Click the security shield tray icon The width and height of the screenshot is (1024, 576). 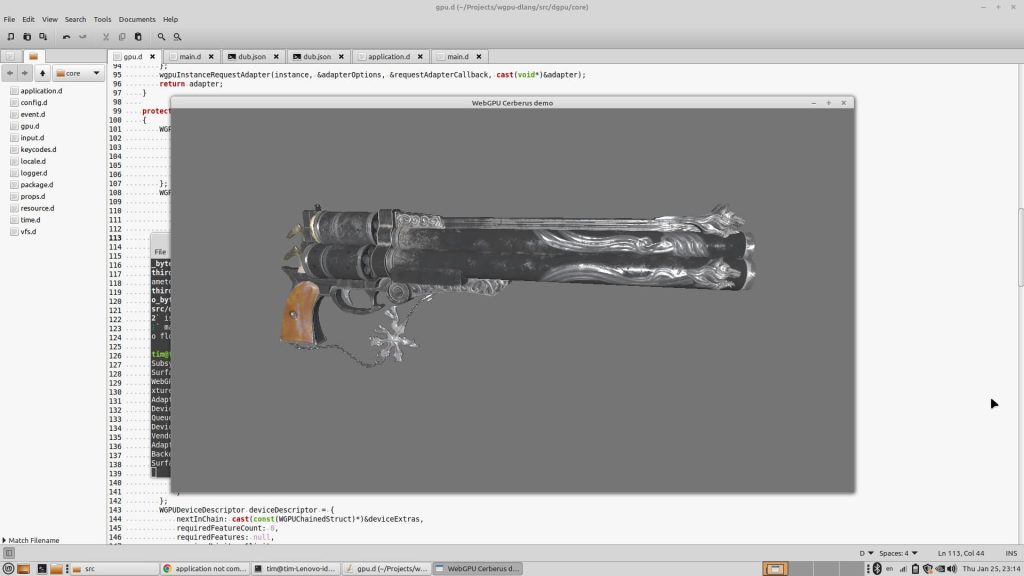[927, 569]
